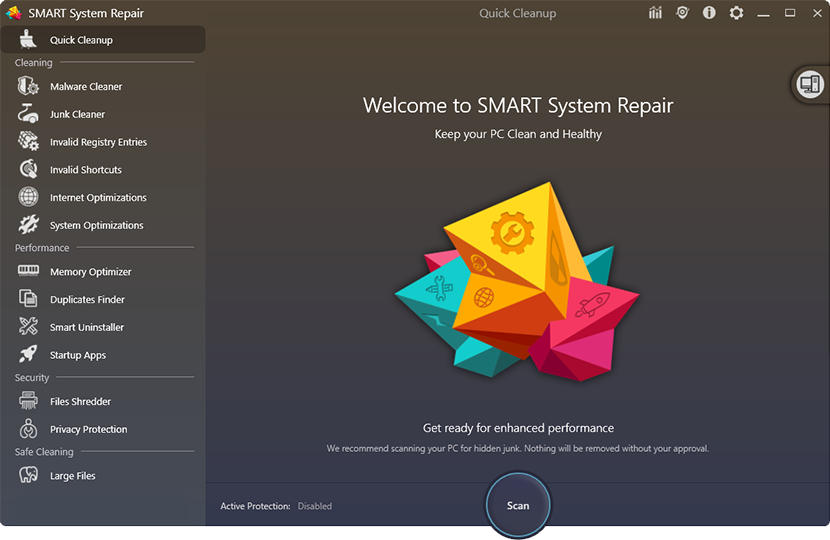Click the Malware Cleaner shield icon
The width and height of the screenshot is (830, 540).
click(x=28, y=86)
